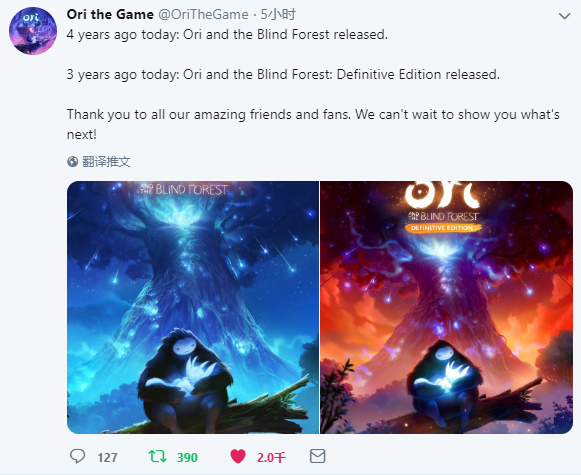Open the @OriTheGame handle link

tap(203, 14)
